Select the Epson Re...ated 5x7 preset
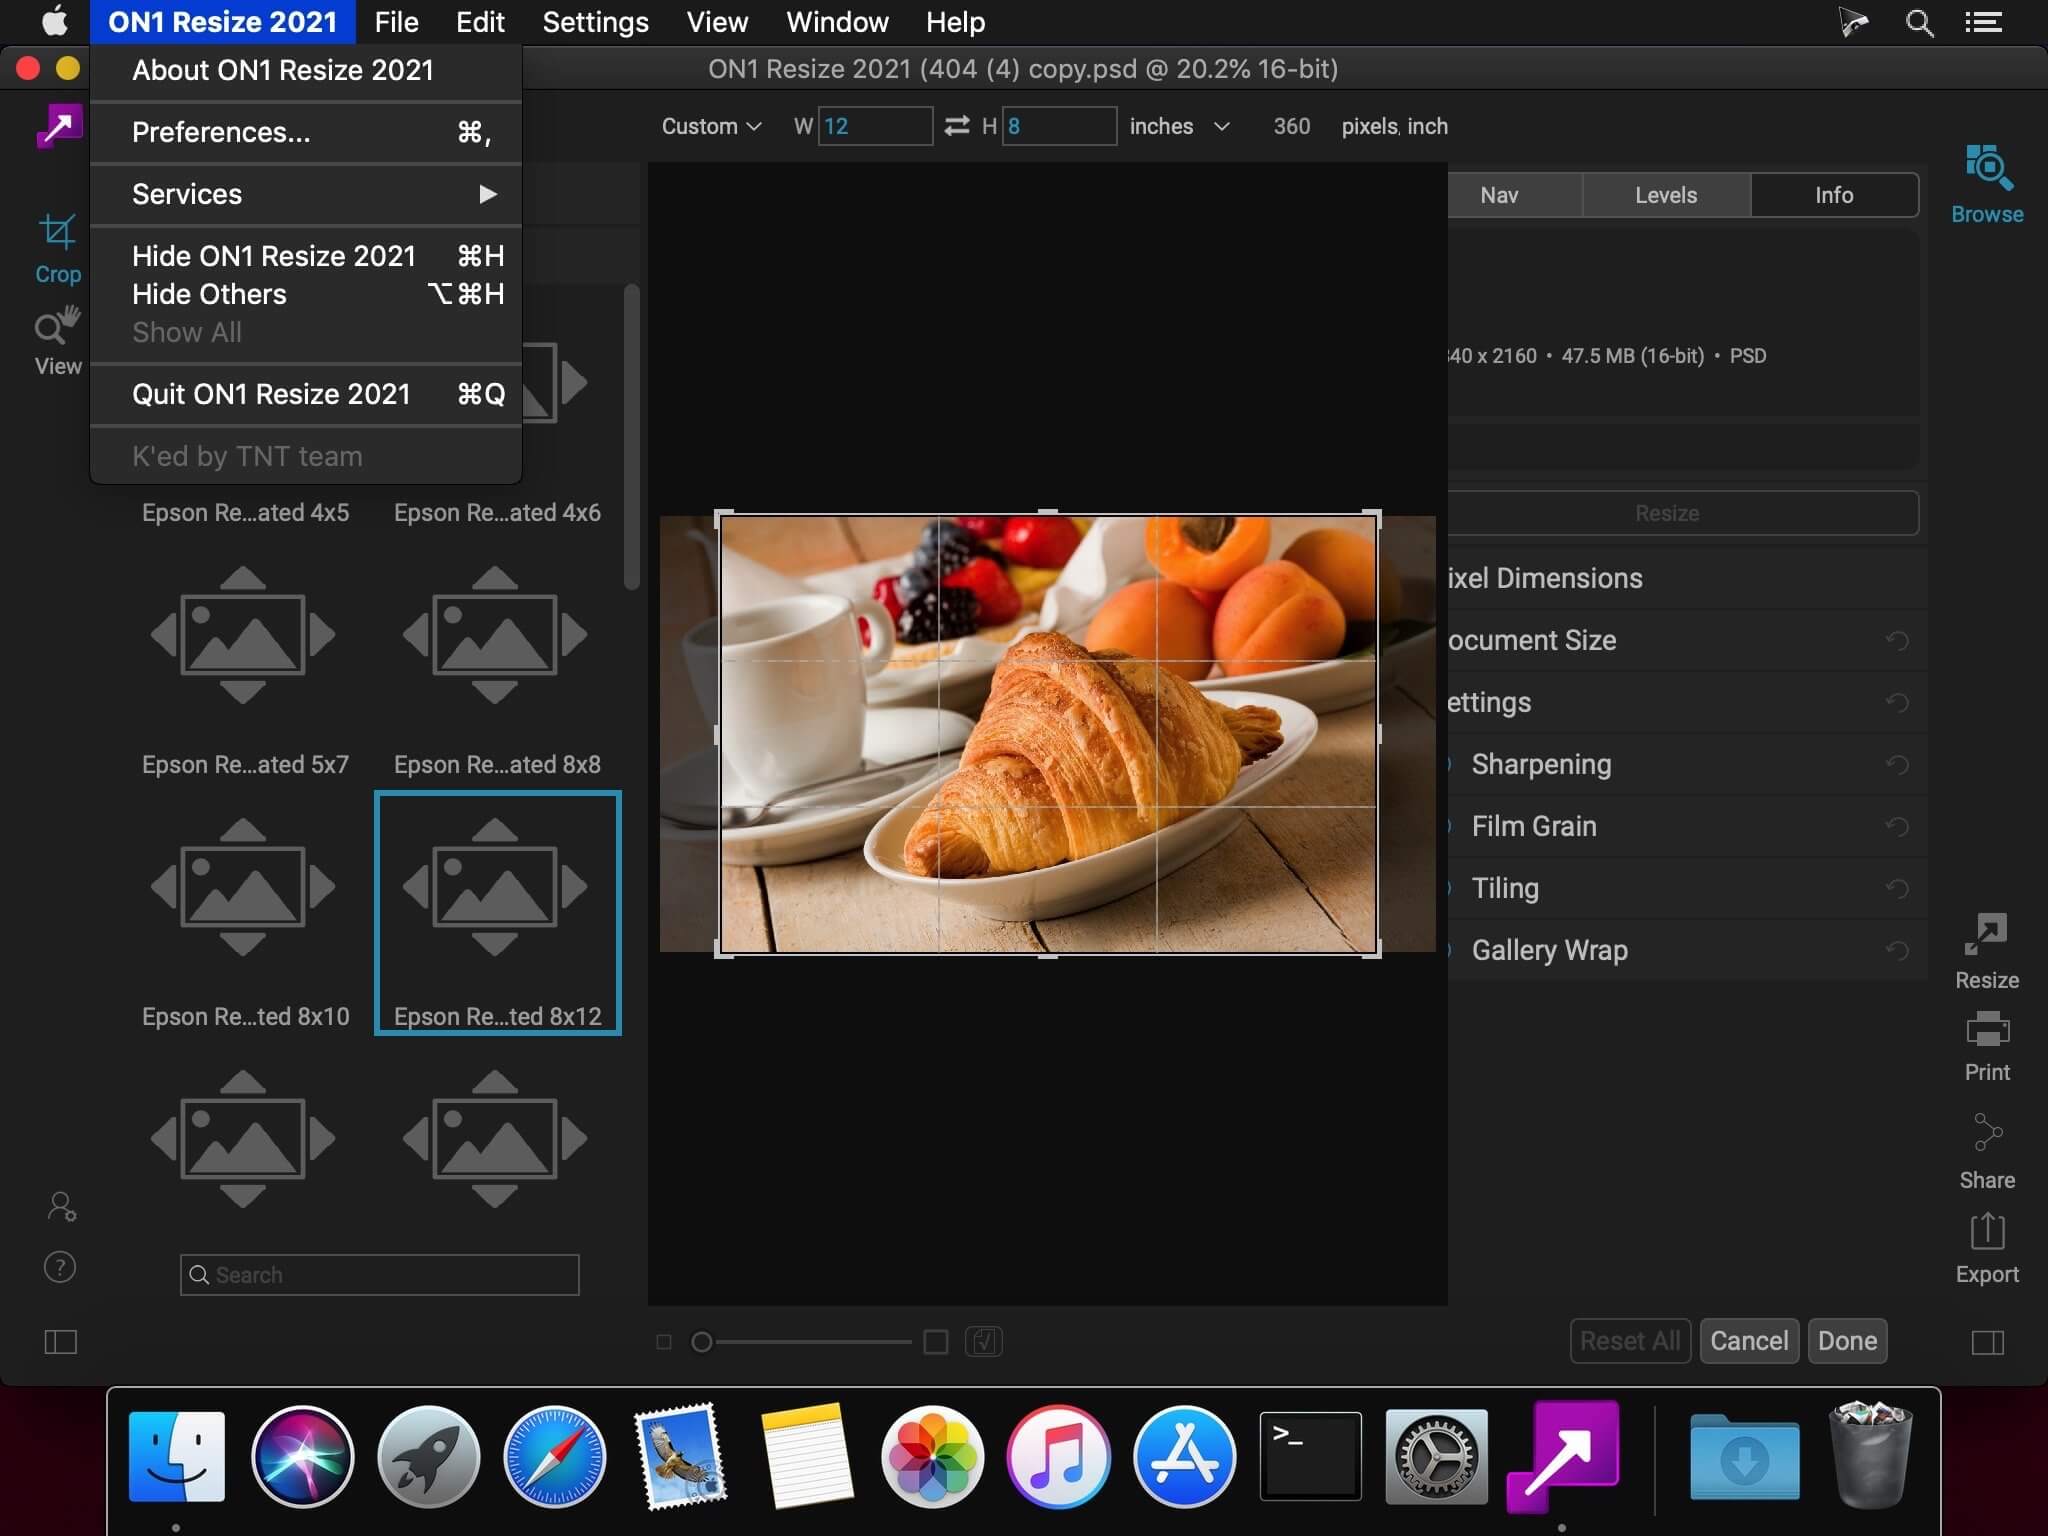The height and width of the screenshot is (1536, 2048). 245,662
